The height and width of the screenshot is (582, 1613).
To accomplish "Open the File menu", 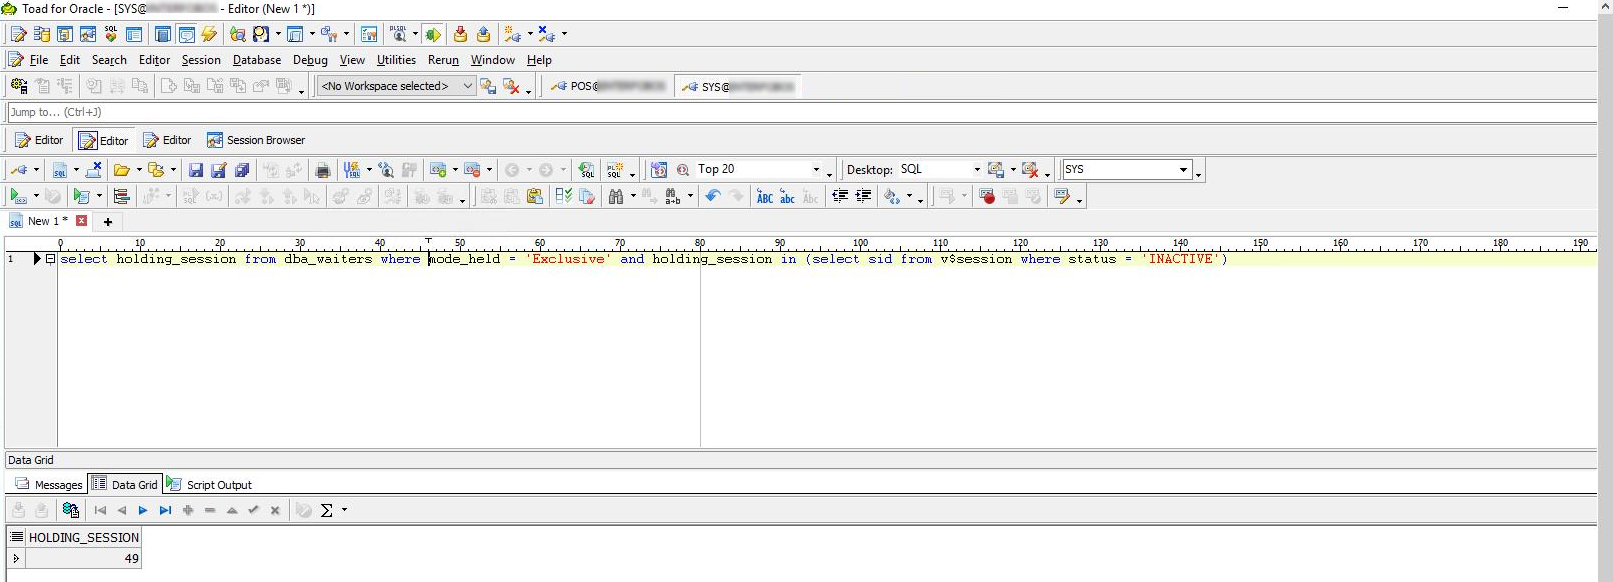I will (39, 60).
